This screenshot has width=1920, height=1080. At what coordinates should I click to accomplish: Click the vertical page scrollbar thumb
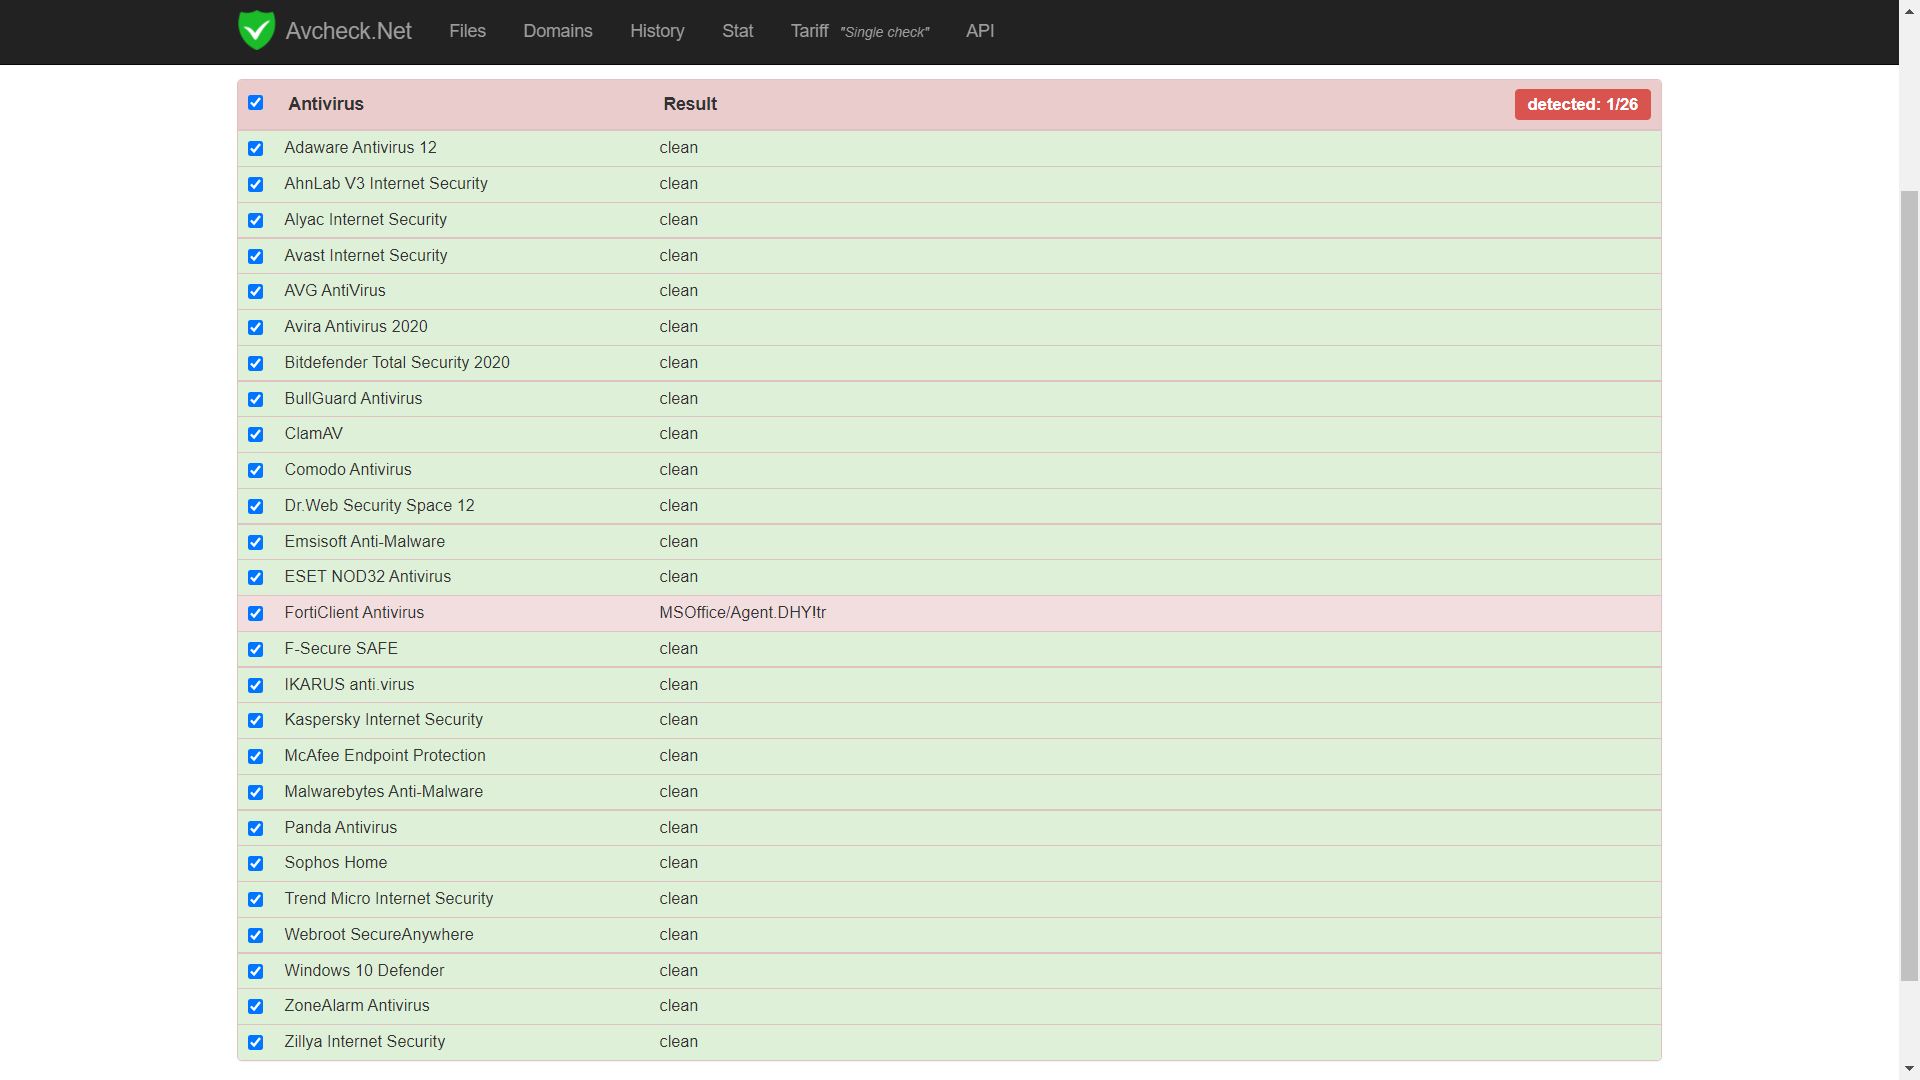click(x=1909, y=585)
